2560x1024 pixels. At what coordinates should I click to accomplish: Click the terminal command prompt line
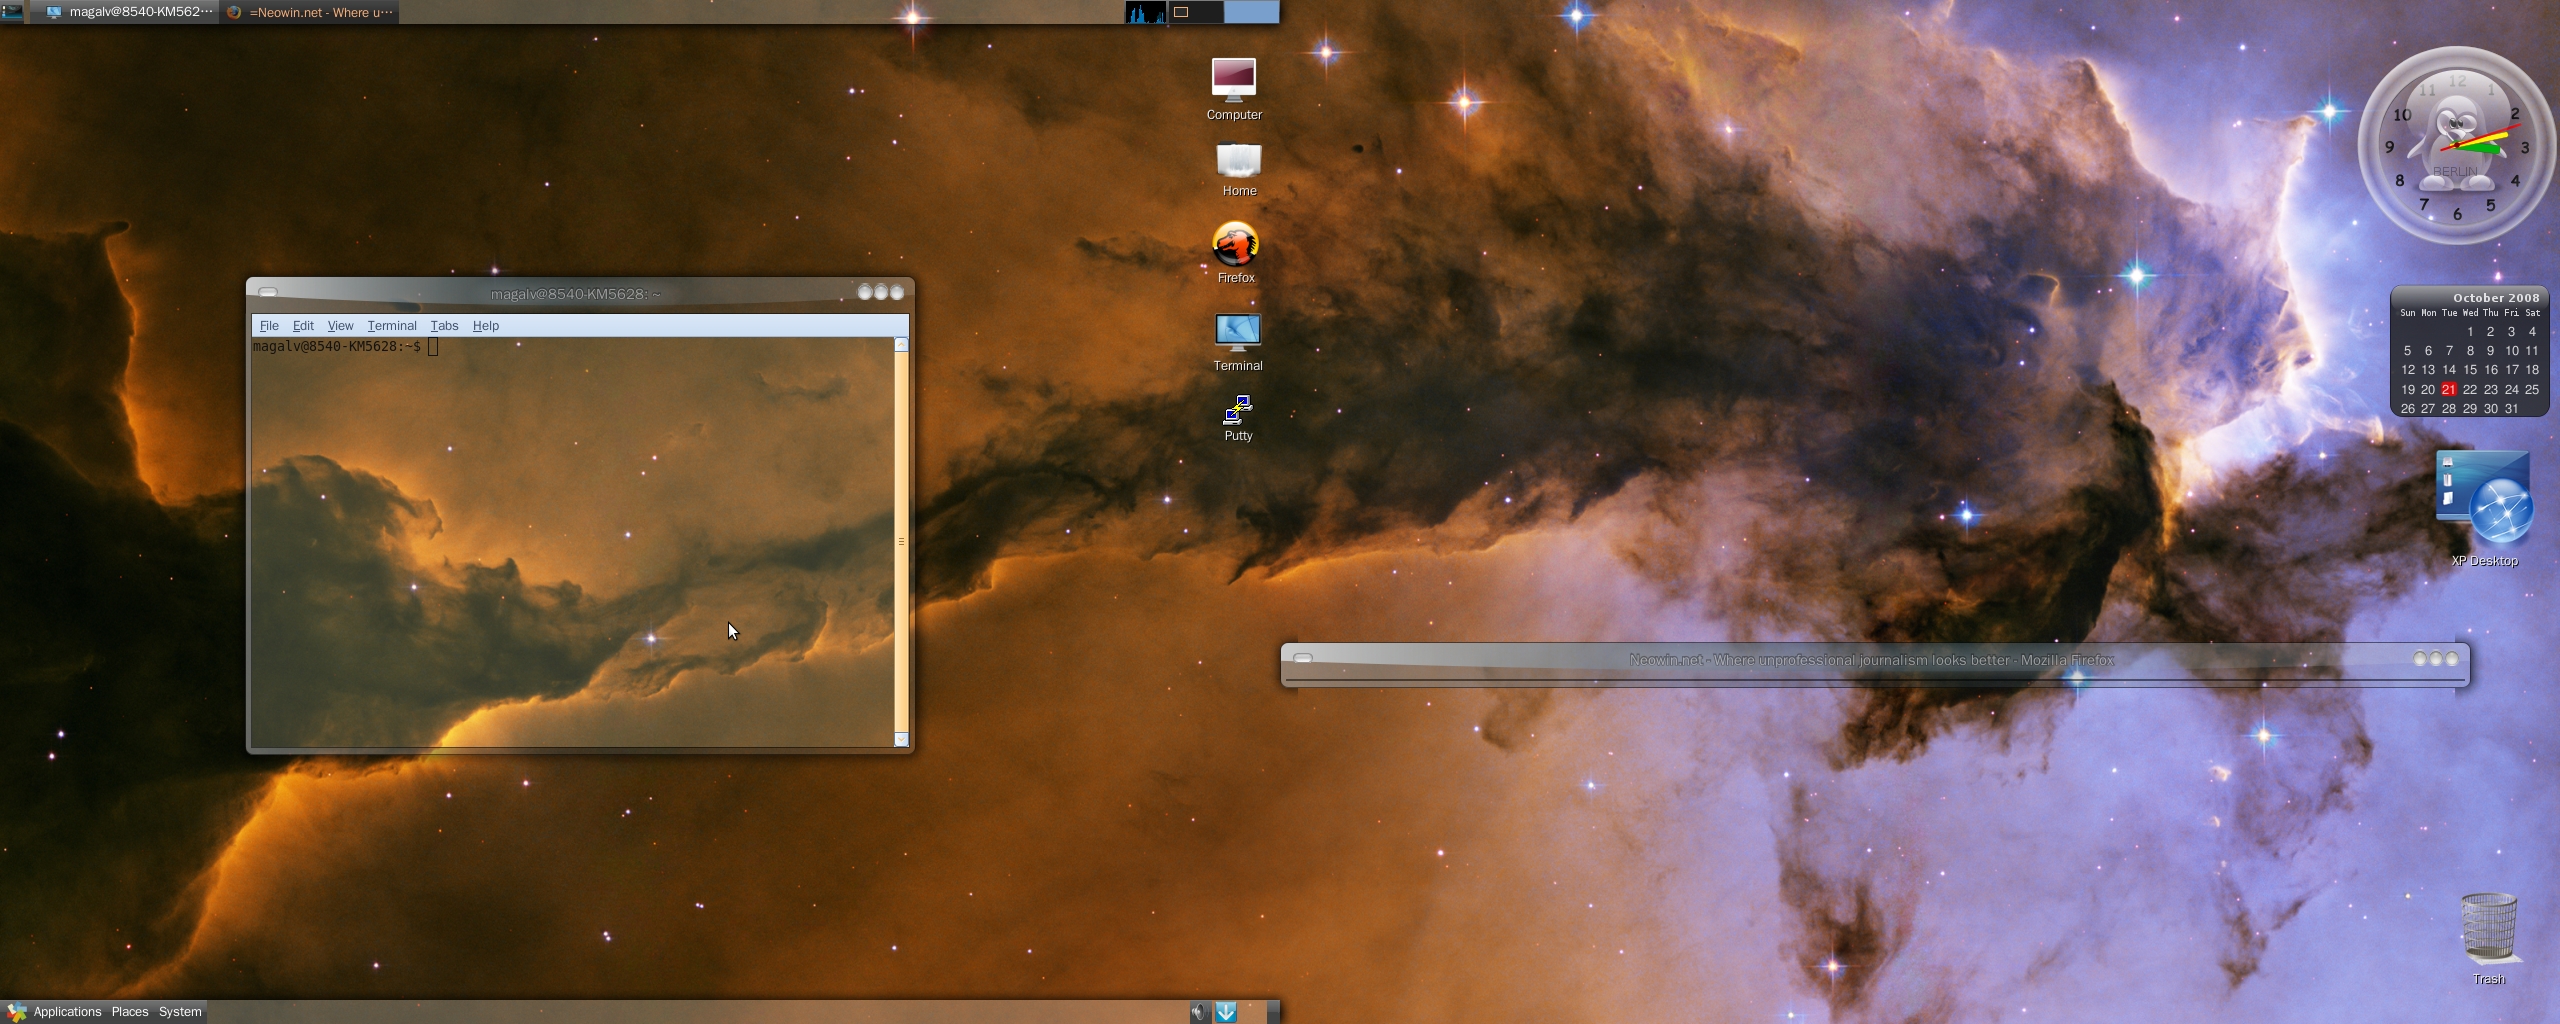[x=345, y=347]
